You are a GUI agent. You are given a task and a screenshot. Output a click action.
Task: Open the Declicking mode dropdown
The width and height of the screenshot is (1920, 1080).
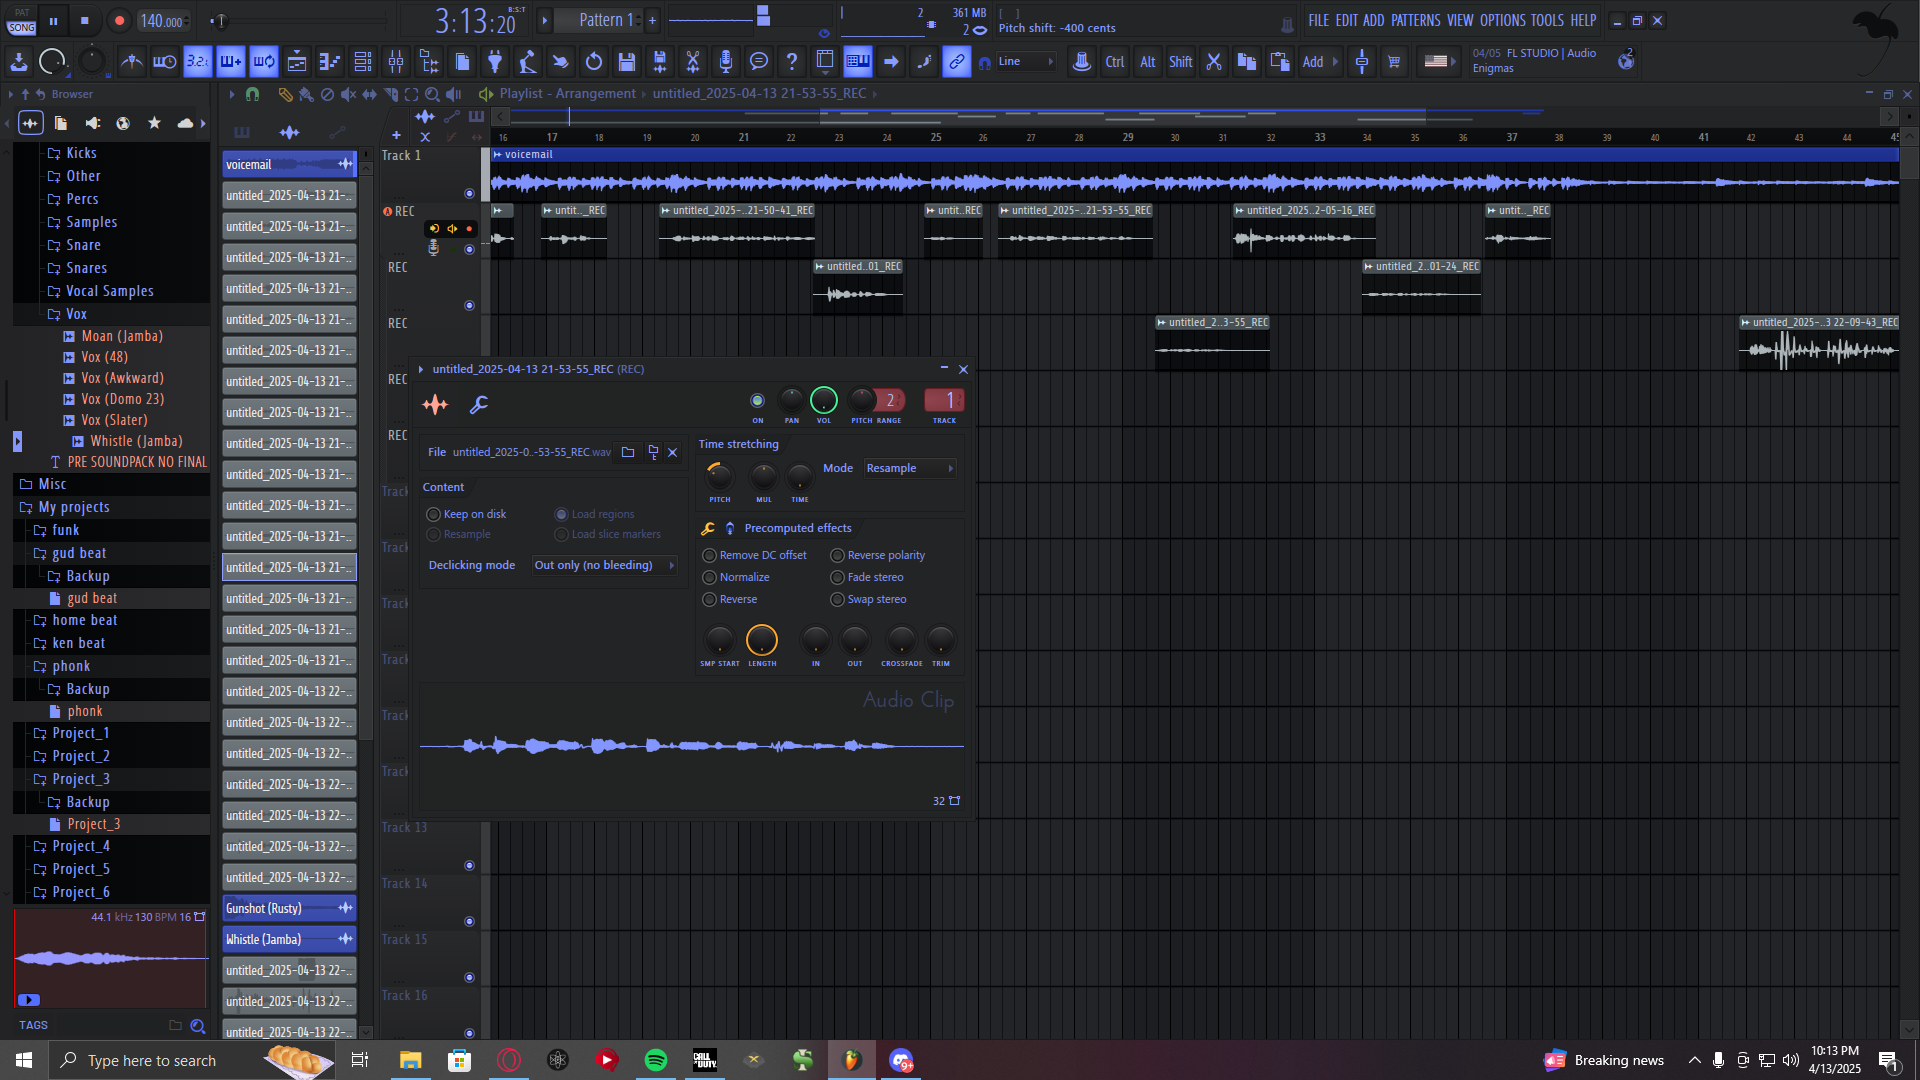[604, 565]
